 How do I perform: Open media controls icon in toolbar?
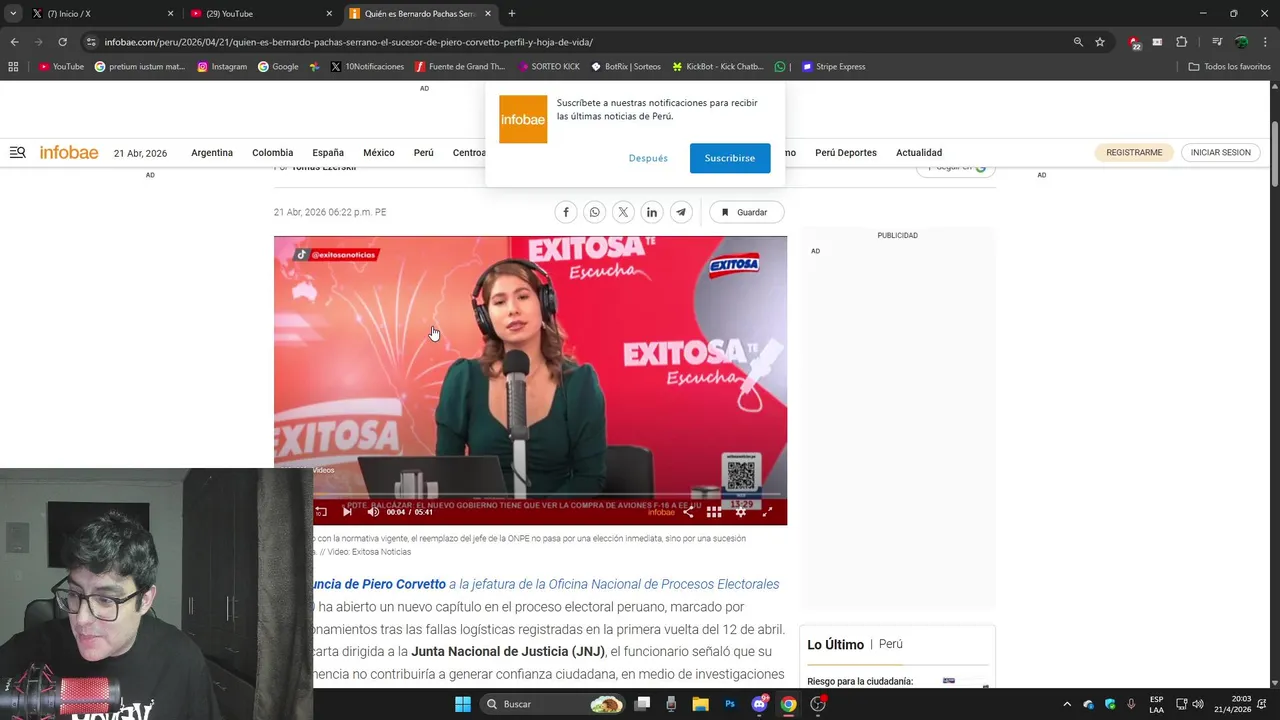pos(1217,42)
